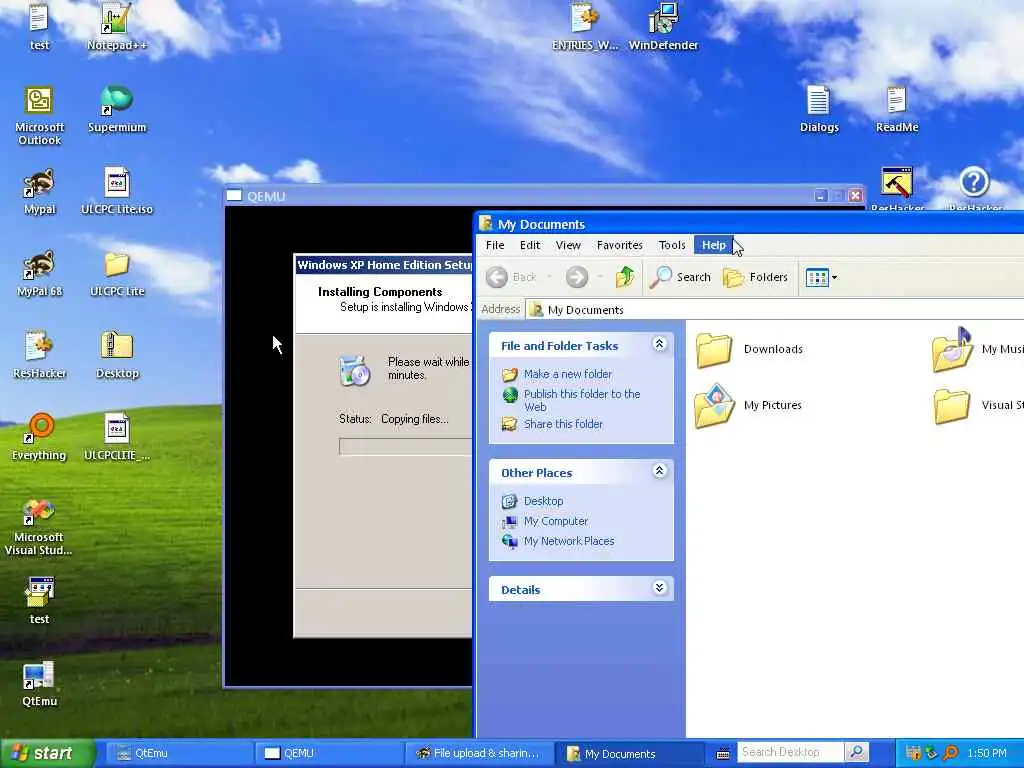Open Dialogs text file icon
Screen dimensions: 1024x768
click(x=819, y=108)
